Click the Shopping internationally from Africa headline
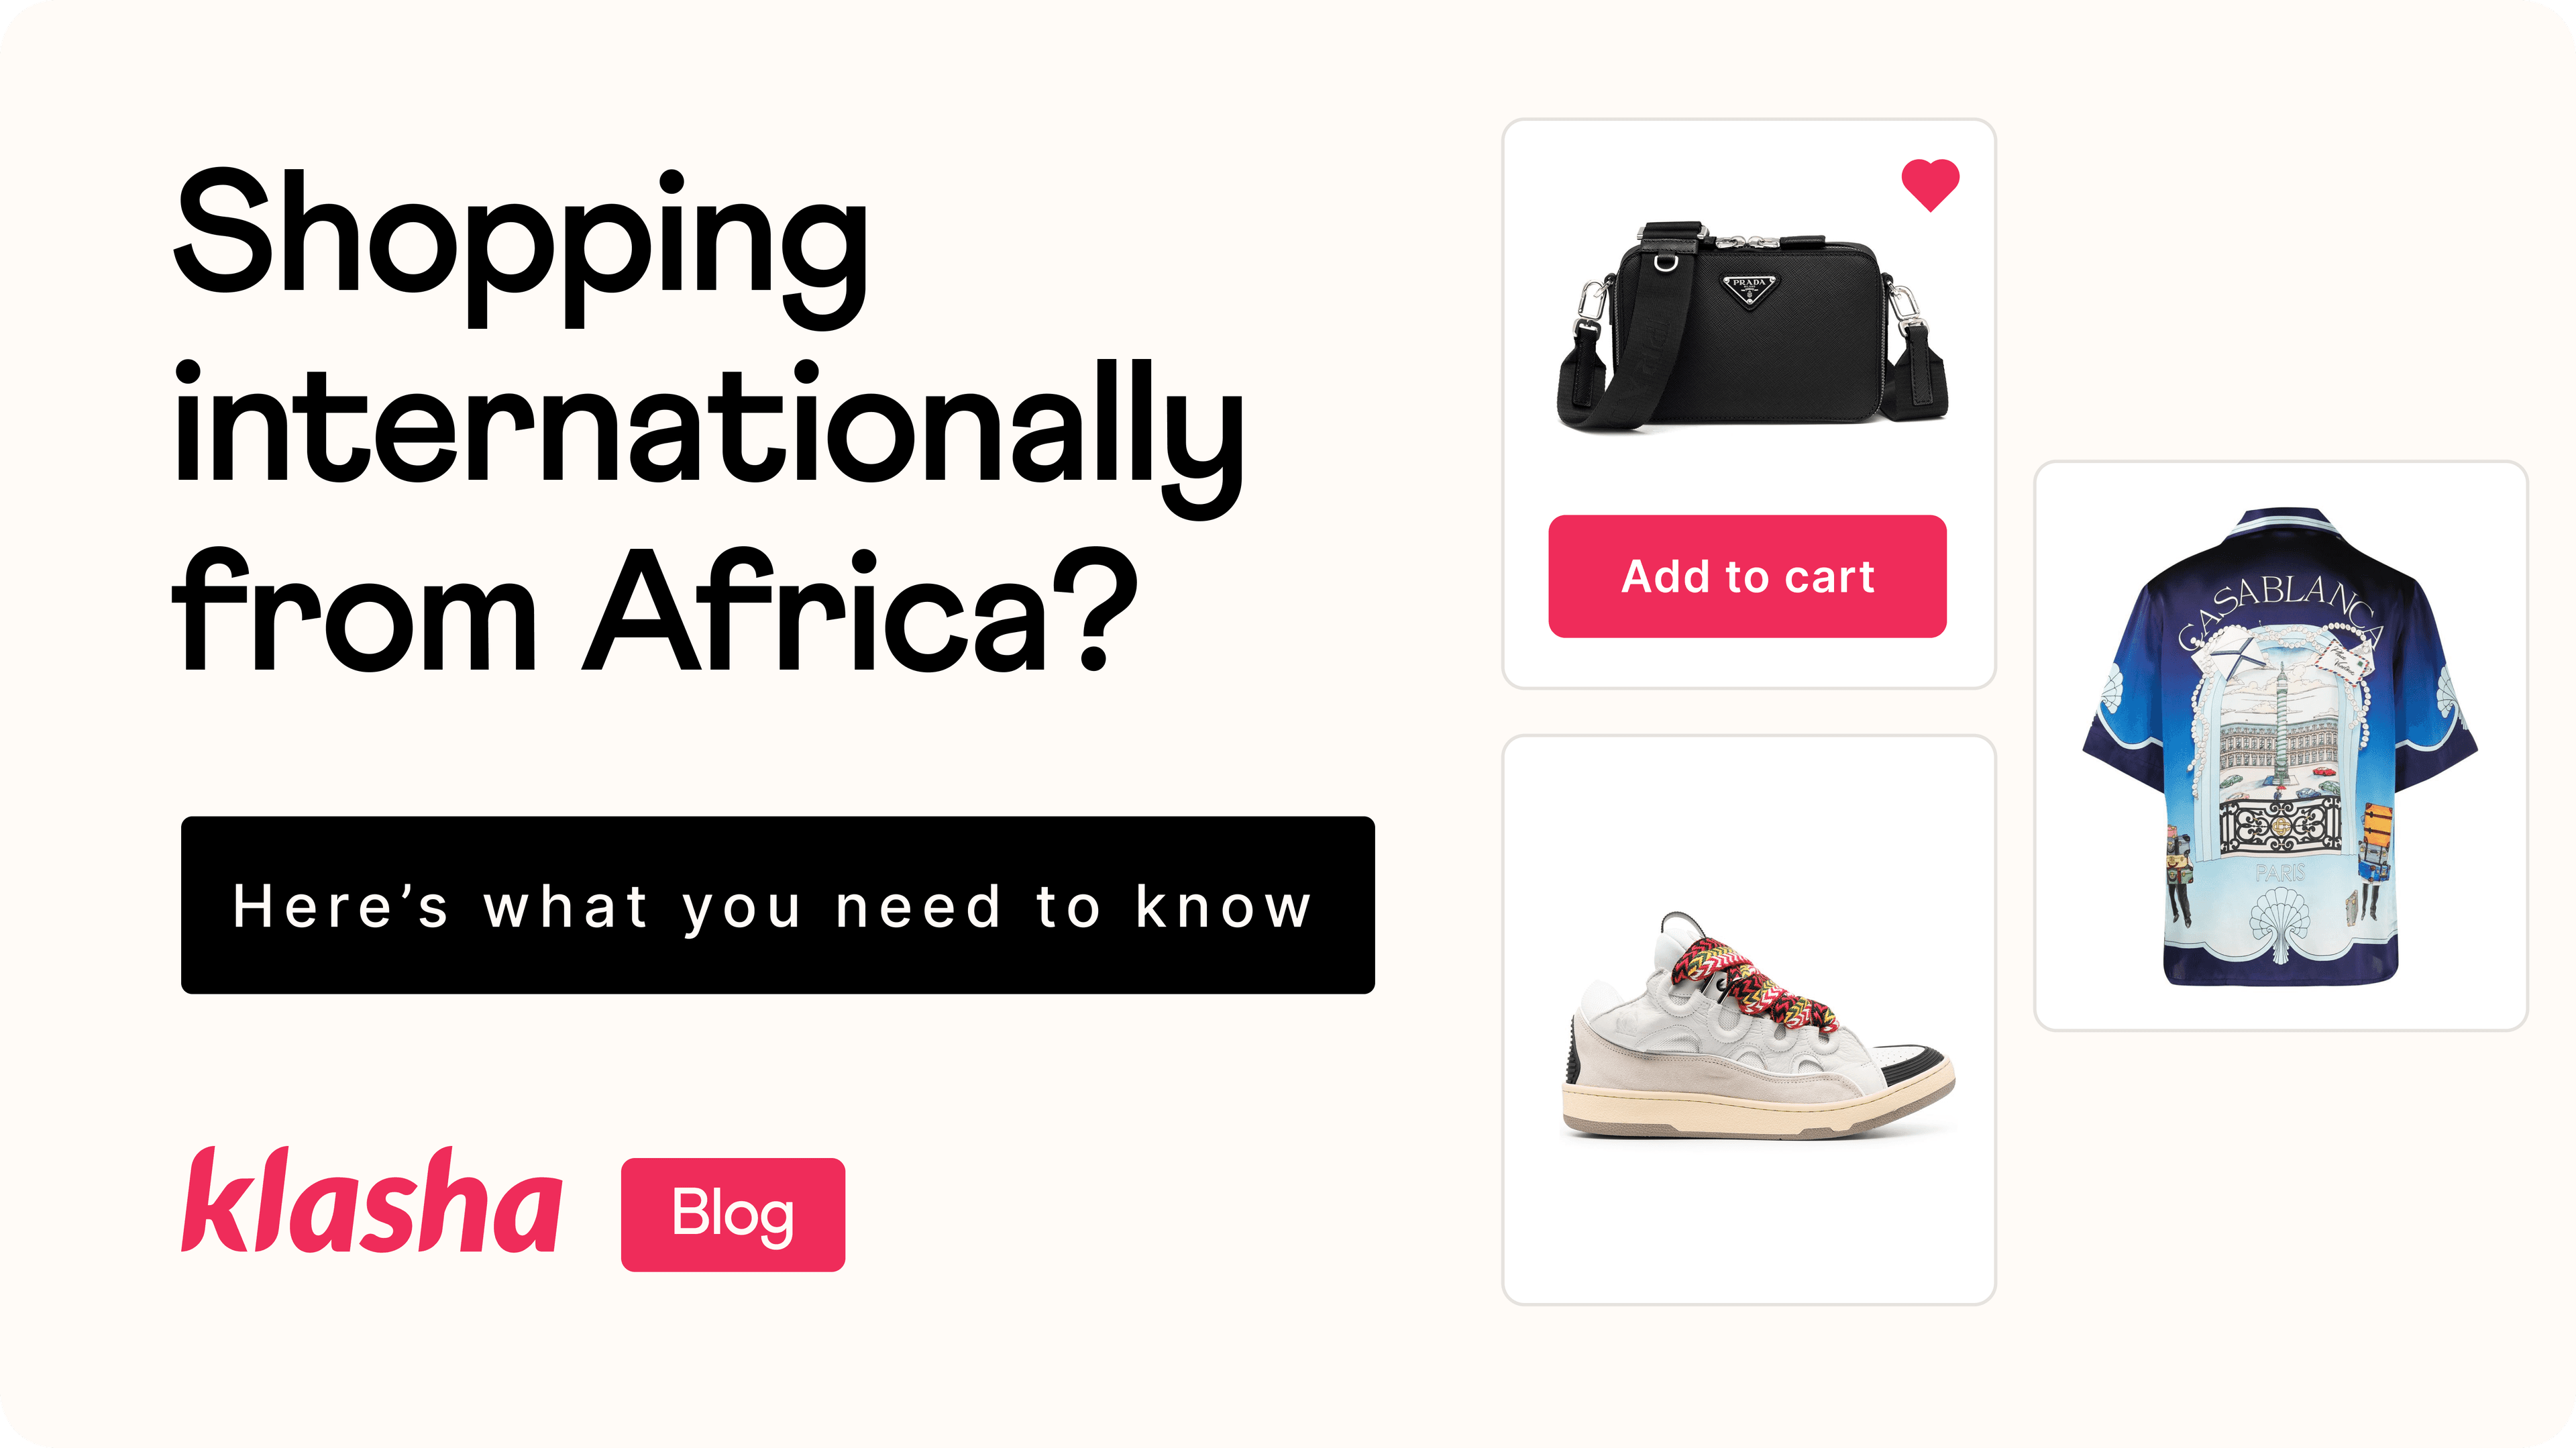The width and height of the screenshot is (2576, 1448). click(708, 420)
